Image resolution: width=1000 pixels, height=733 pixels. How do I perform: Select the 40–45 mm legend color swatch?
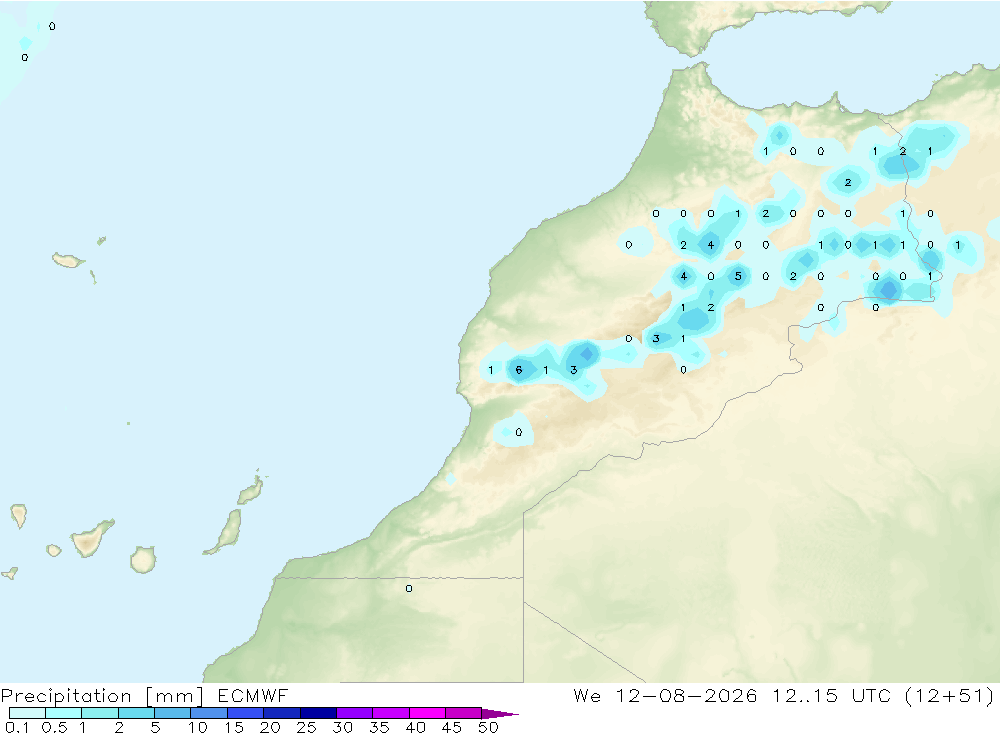427,713
